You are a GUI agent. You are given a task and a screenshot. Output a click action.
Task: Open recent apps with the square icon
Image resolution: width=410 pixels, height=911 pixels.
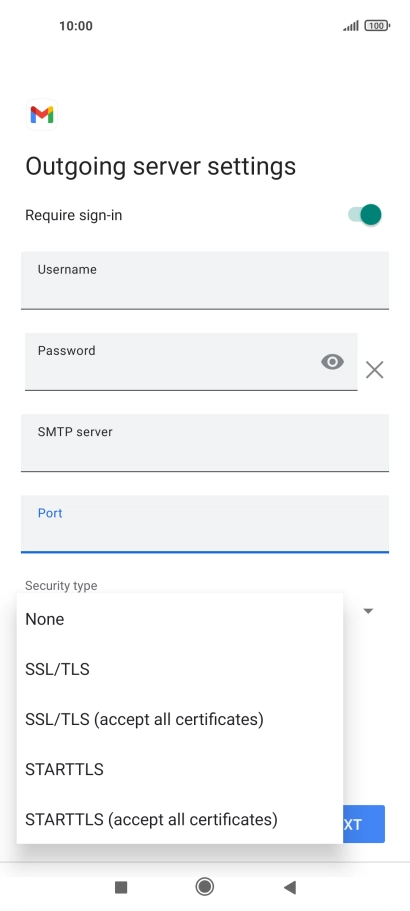pyautogui.click(x=121, y=887)
